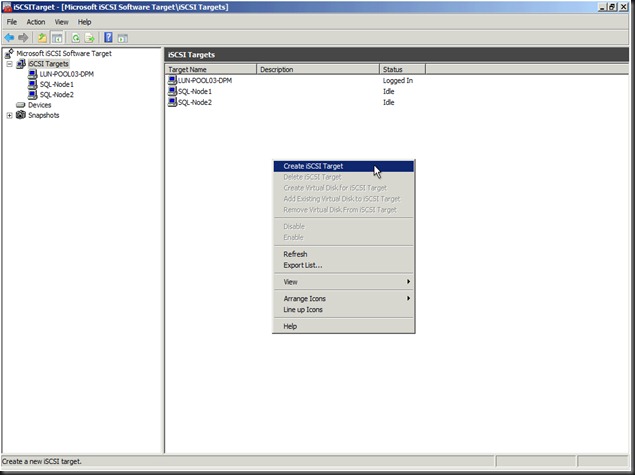Toggle the Show/Hide Console Tree icon
The image size is (635, 475).
coord(57,38)
